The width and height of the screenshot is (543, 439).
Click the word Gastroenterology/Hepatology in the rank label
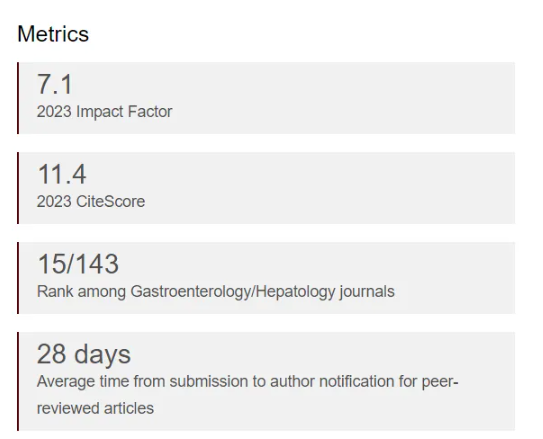(233, 292)
